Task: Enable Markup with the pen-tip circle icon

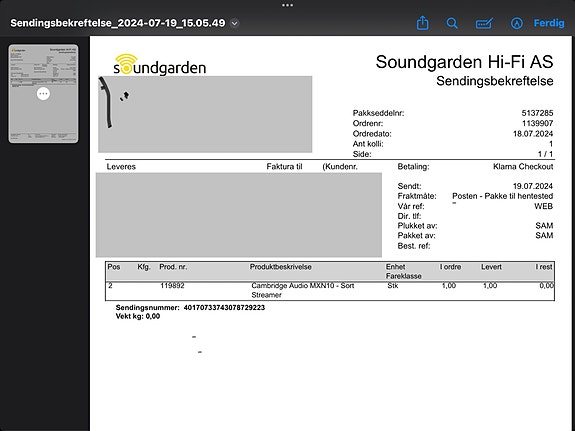Action: point(517,23)
